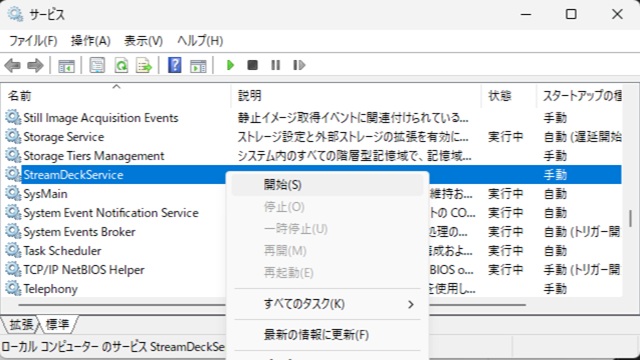Click the Back arrow toolbar icon
Screen dimensions: 640x360
tap(12, 65)
